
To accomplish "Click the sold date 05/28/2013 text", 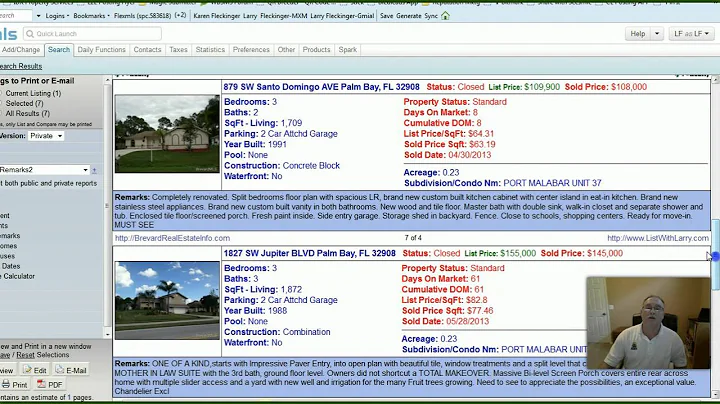I will (467, 321).
